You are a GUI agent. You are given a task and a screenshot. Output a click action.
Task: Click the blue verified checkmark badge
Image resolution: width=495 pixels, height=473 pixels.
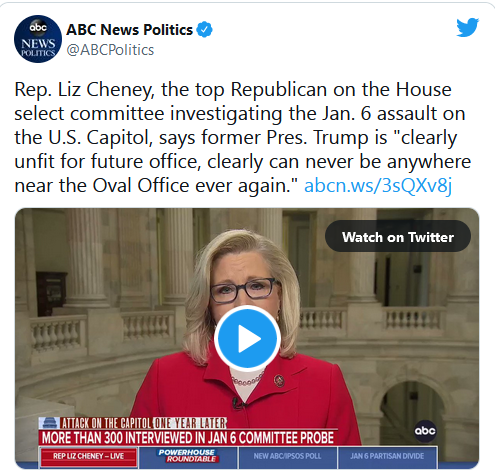click(x=204, y=30)
